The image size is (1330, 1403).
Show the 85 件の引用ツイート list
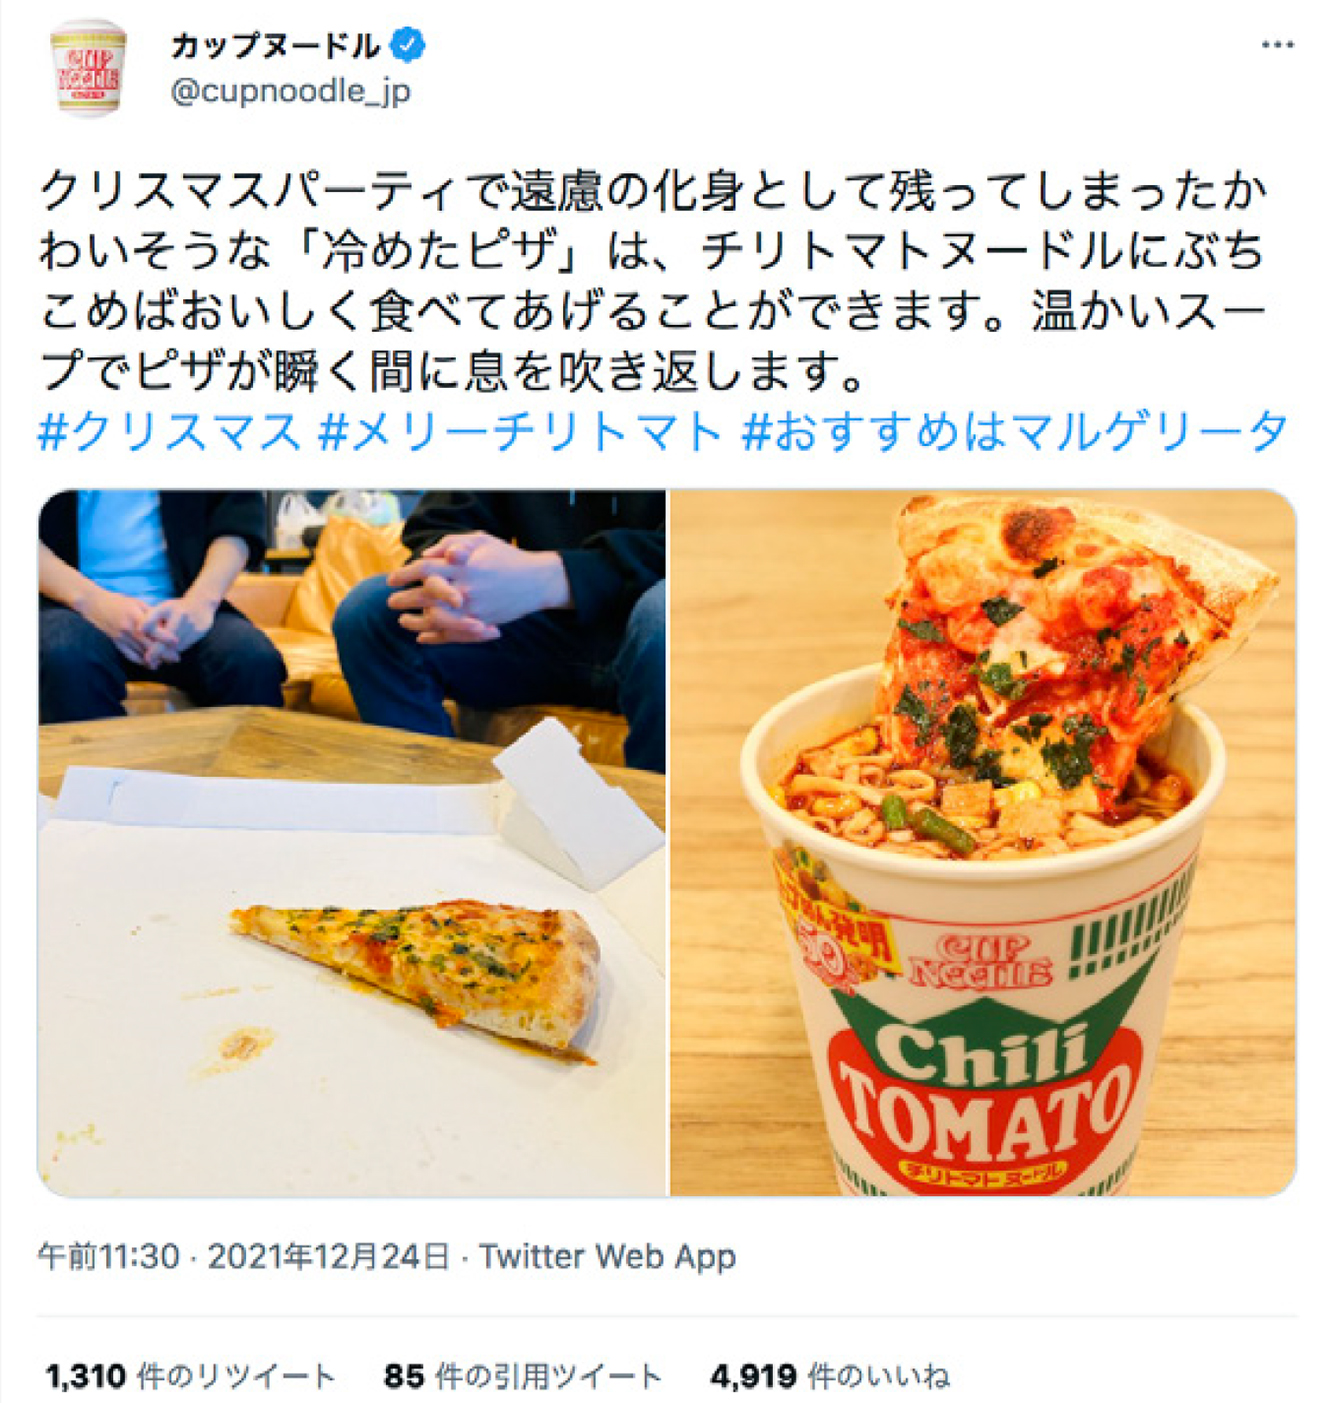(x=522, y=1376)
